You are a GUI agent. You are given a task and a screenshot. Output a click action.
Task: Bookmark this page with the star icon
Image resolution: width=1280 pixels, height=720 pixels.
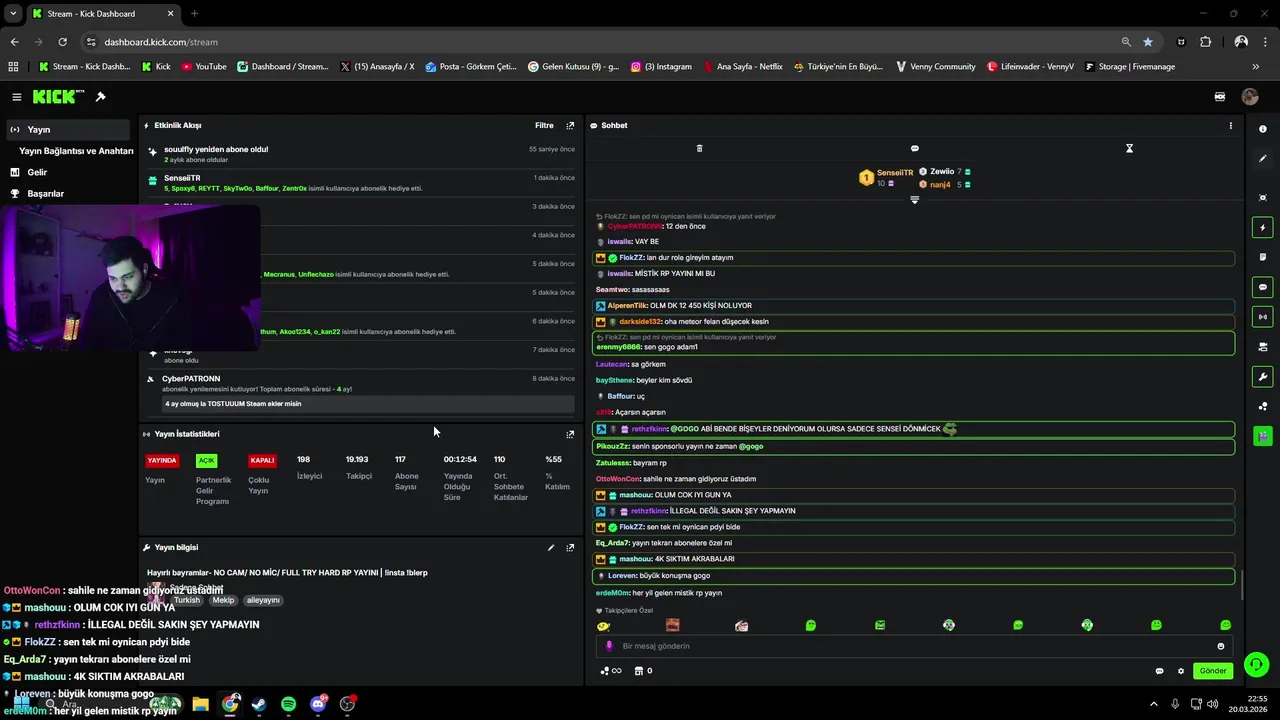[1147, 42]
